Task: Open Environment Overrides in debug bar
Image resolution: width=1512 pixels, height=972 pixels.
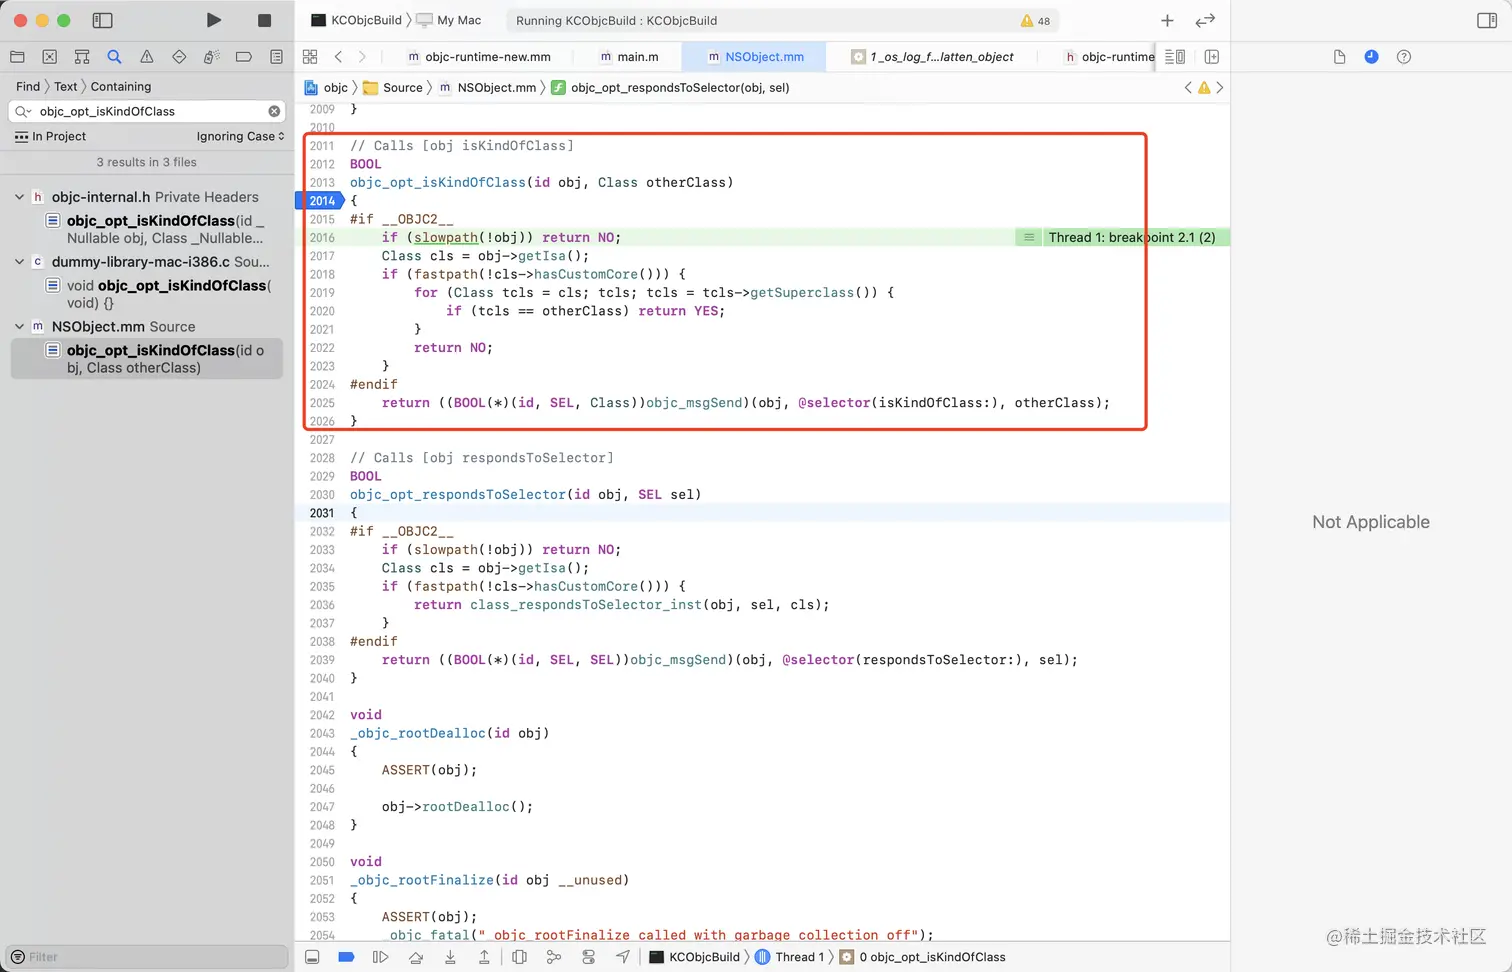Action: tap(588, 957)
